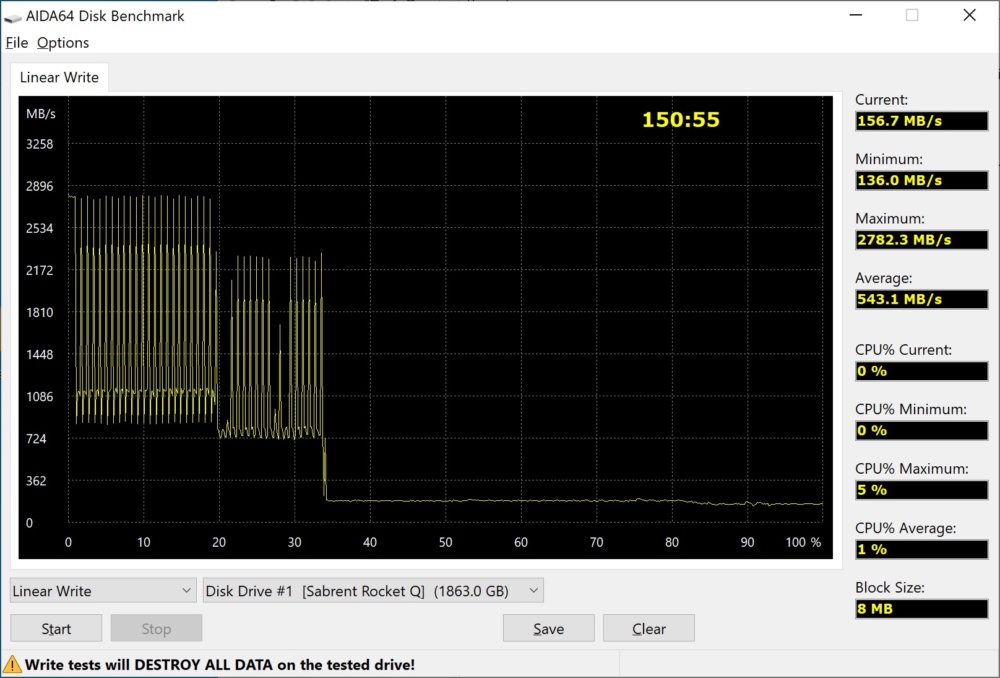Image resolution: width=1000 pixels, height=678 pixels.
Task: Click the AIDA64 disk icon in title bar
Action: [12, 17]
